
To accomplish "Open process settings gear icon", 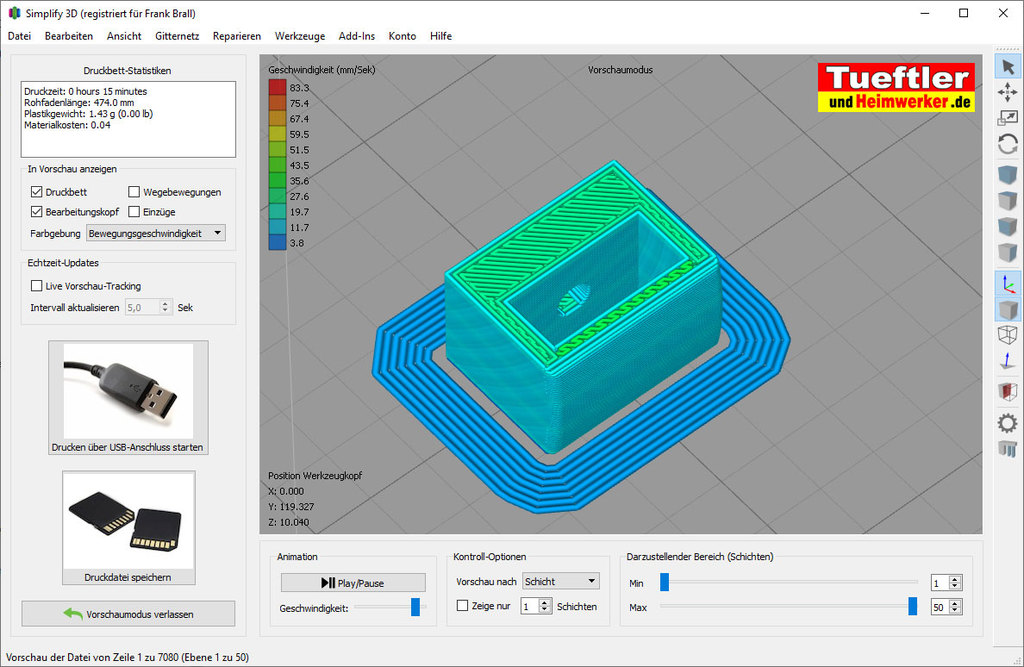I will point(1008,423).
